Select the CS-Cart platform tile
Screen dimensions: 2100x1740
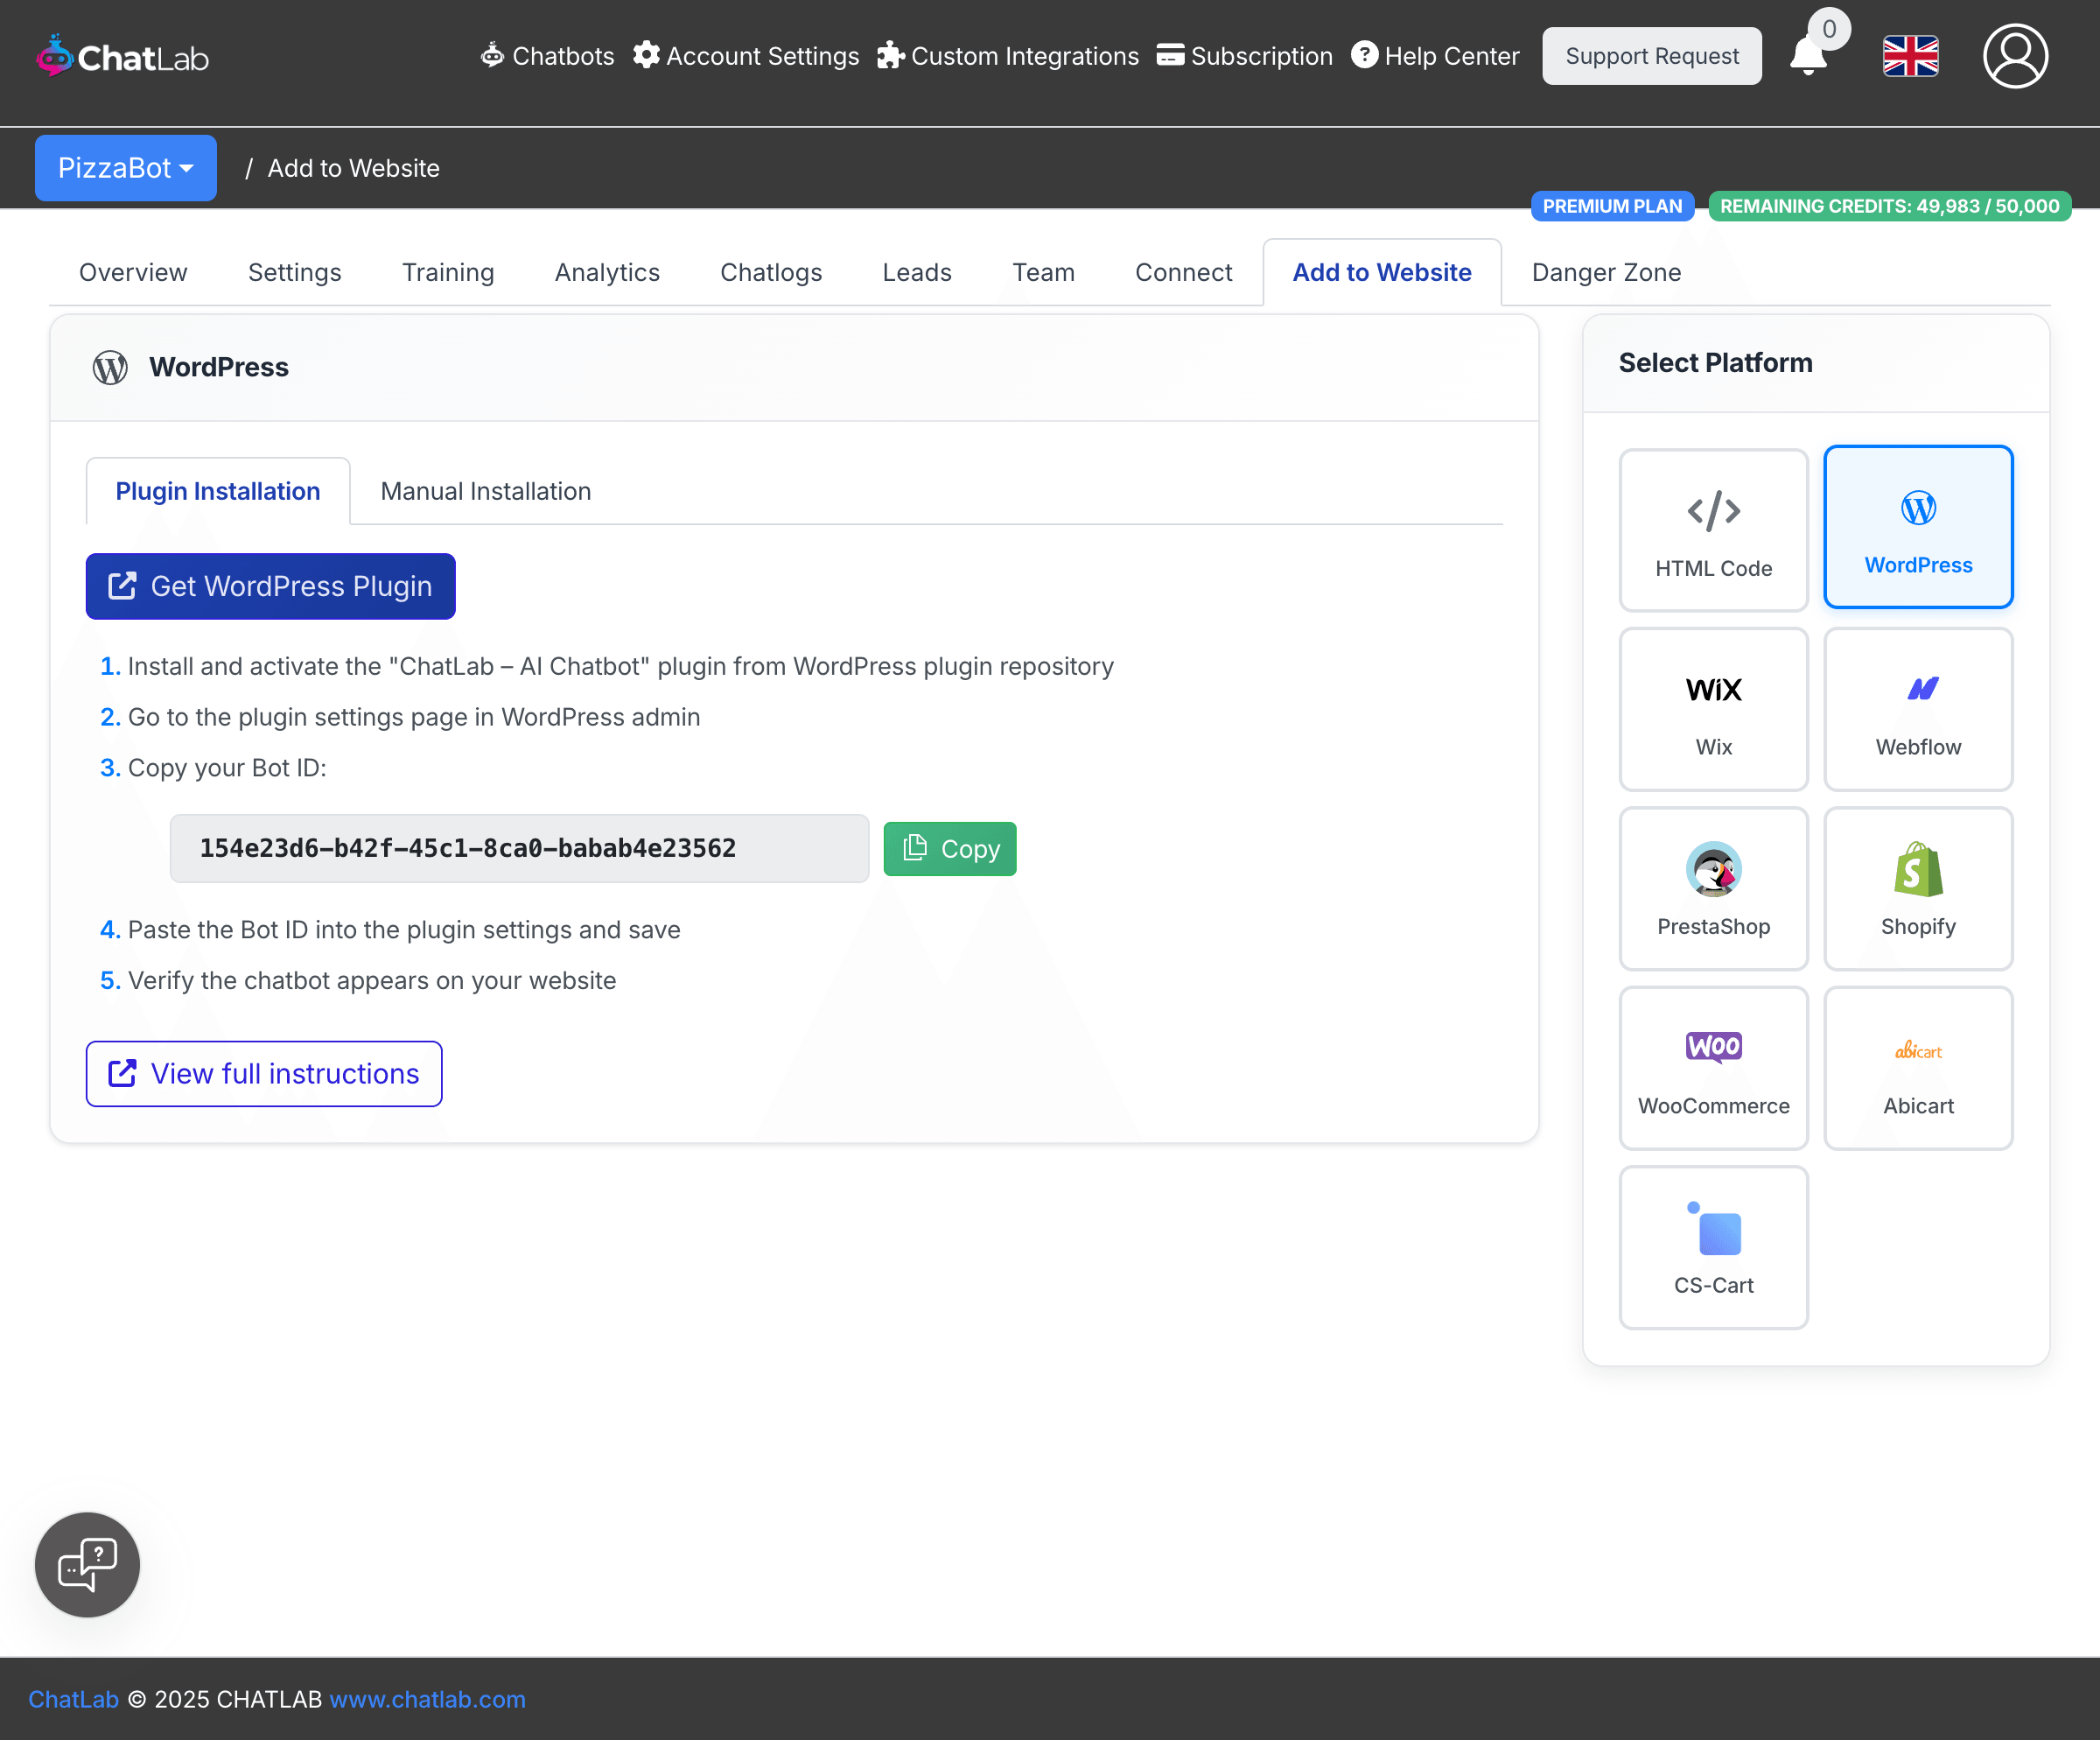[x=1713, y=1247]
